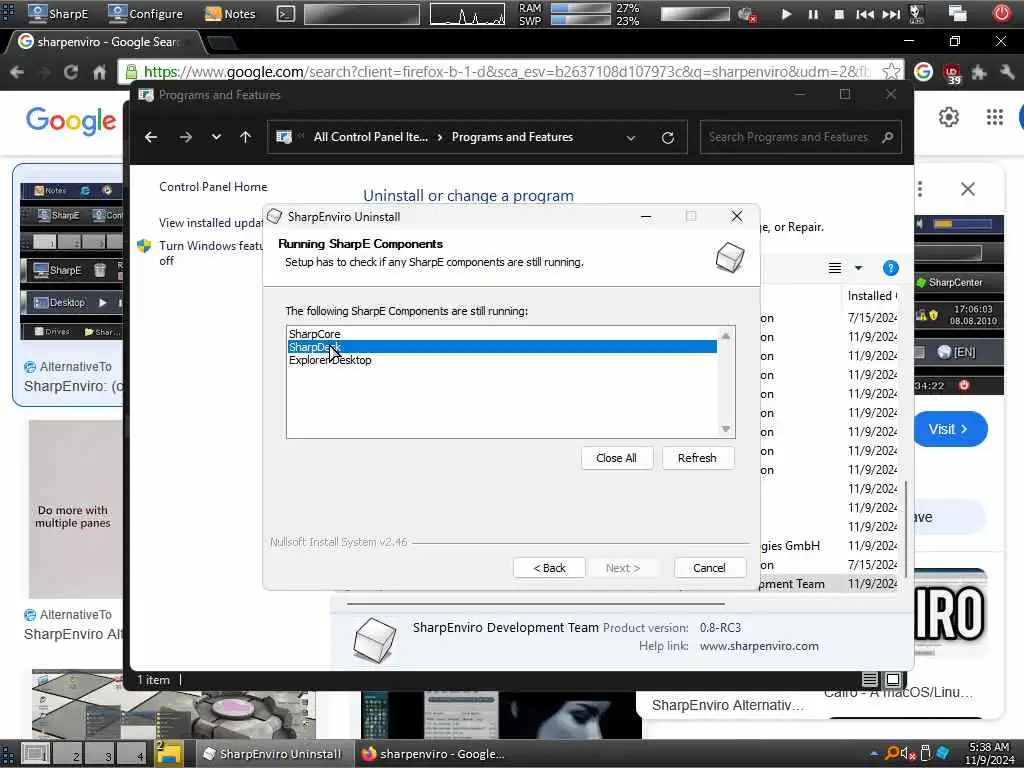
Task: Click the browser URL address field
Action: pos(506,71)
